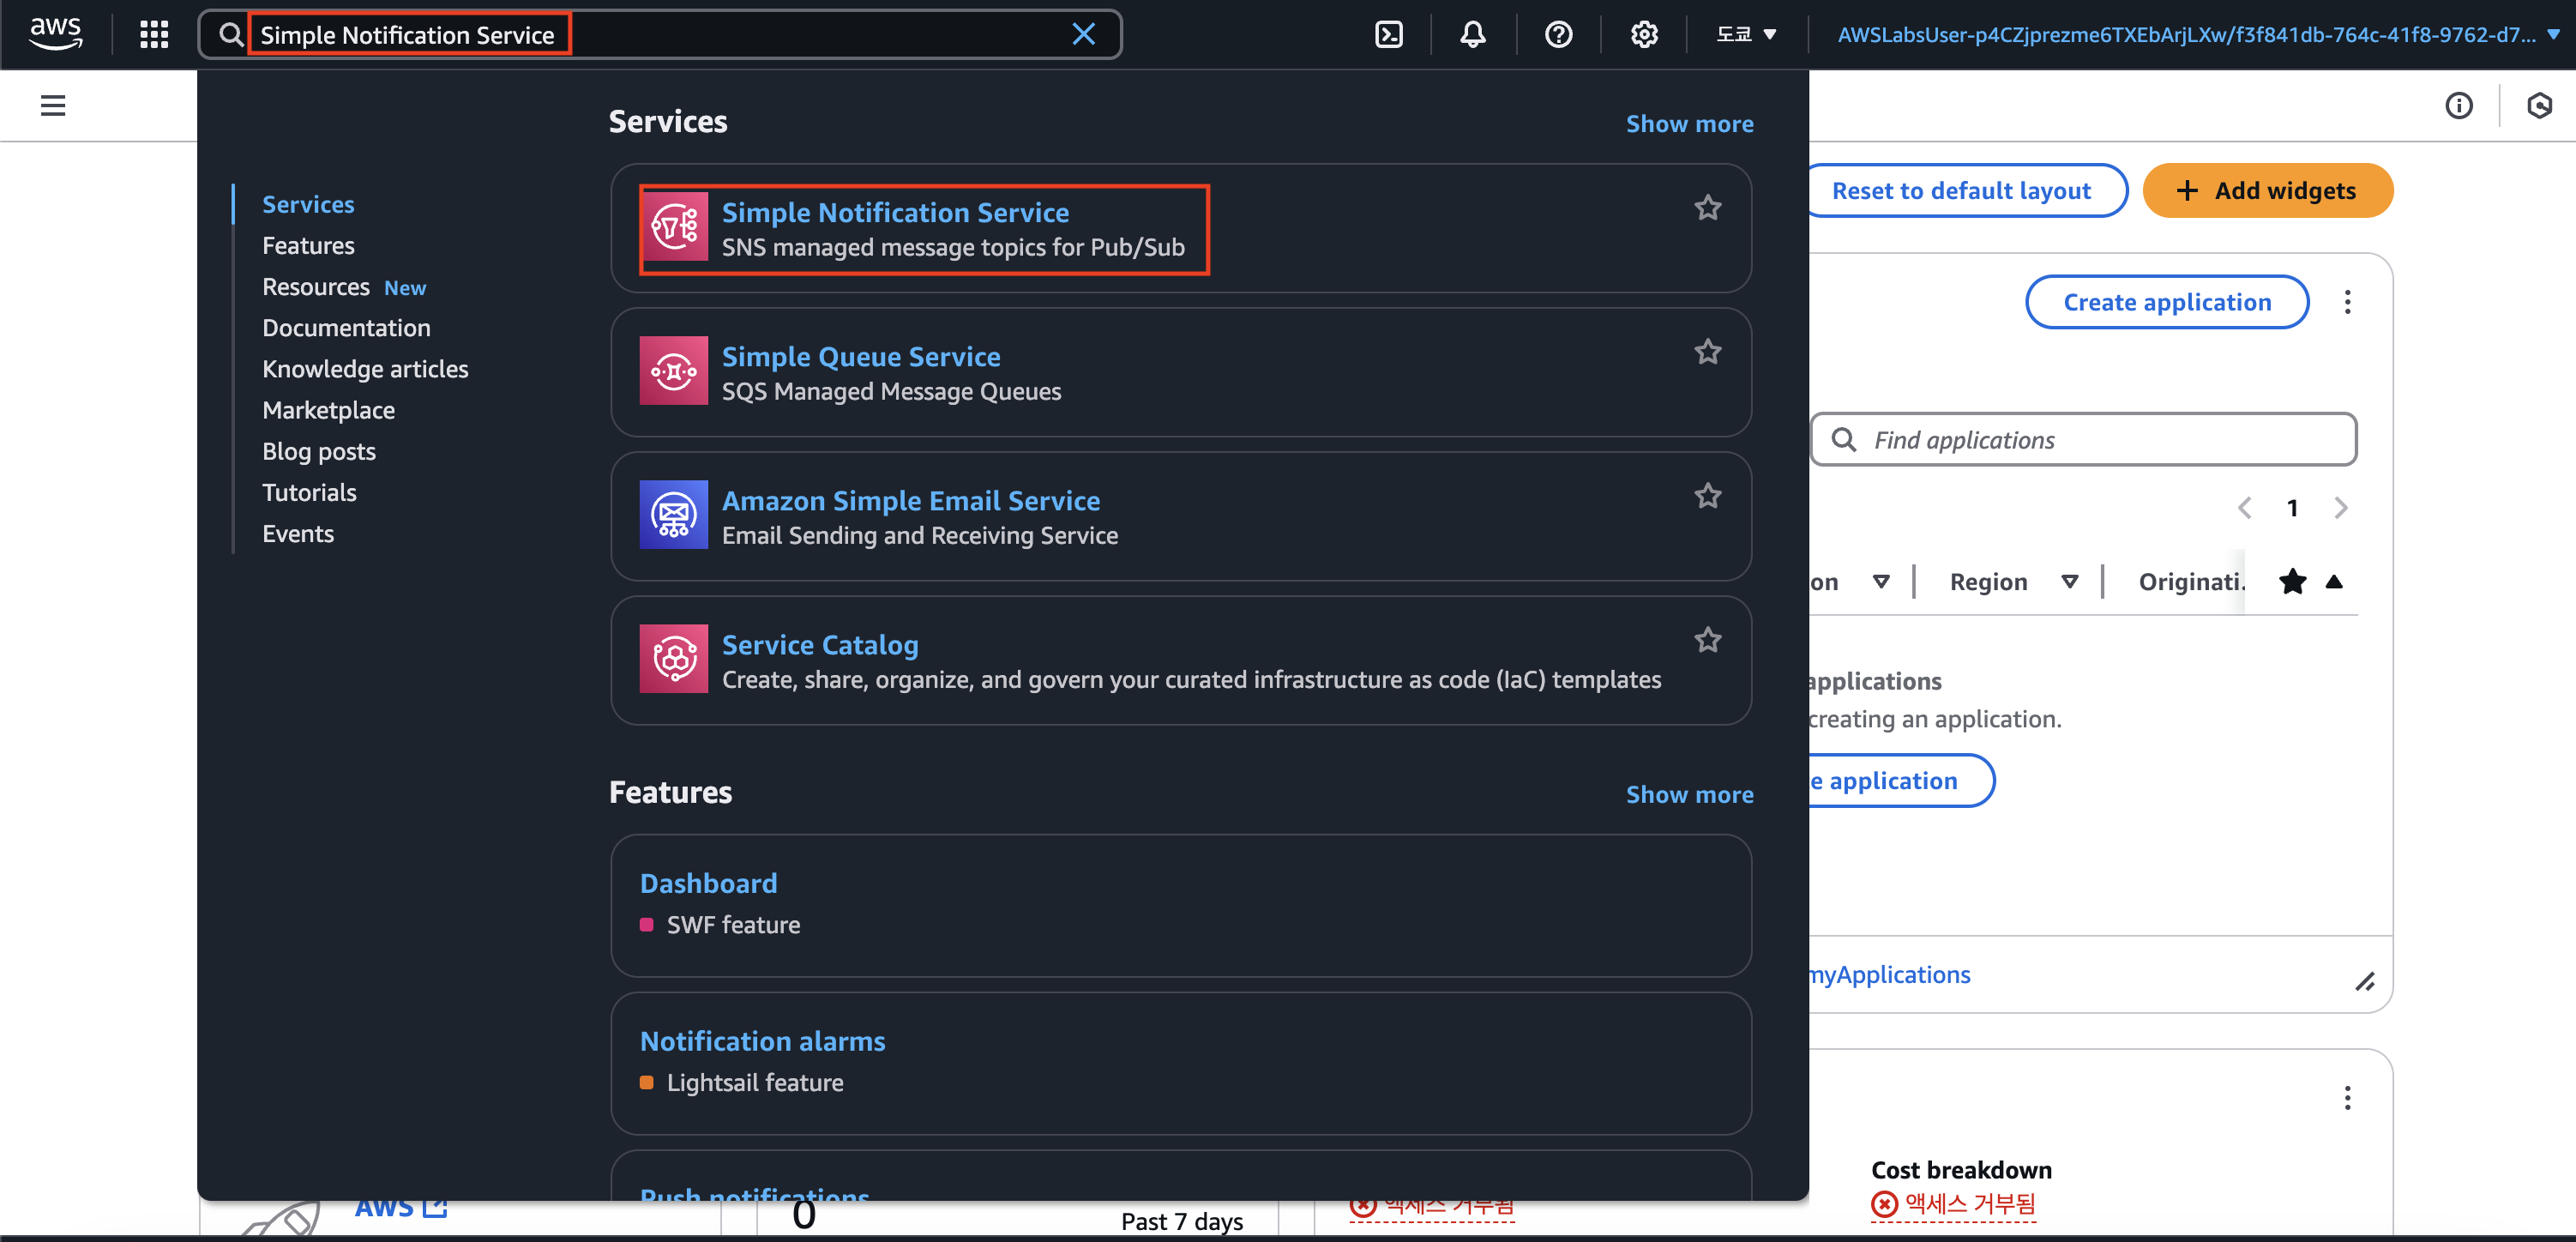The image size is (2576, 1242).
Task: Select Documentation in search categories
Action: pyautogui.click(x=346, y=328)
